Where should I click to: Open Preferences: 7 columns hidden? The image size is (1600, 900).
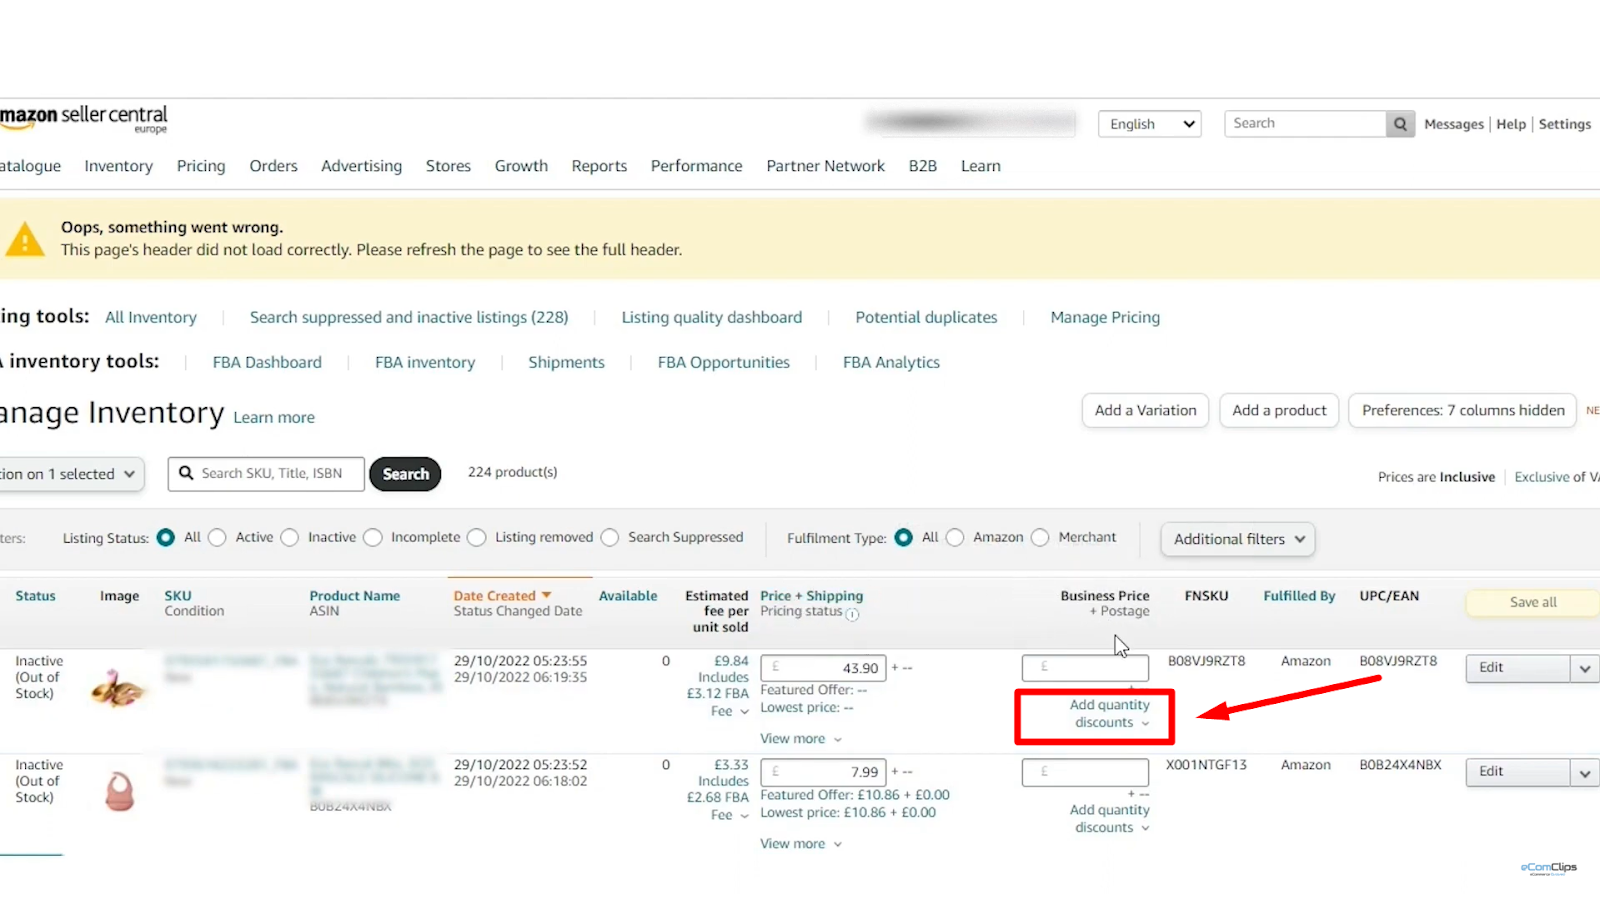pos(1463,411)
